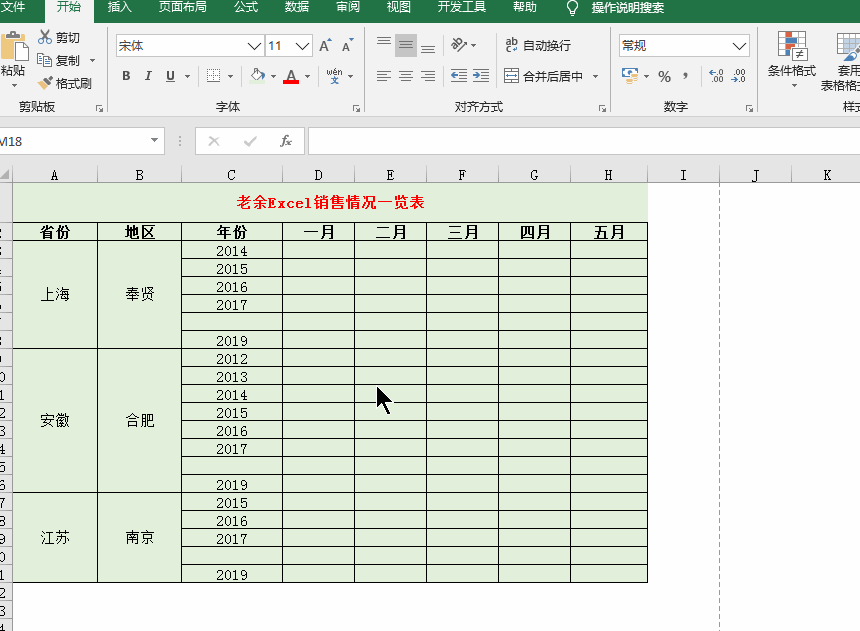Open the alignment group dialog launcher

click(602, 109)
